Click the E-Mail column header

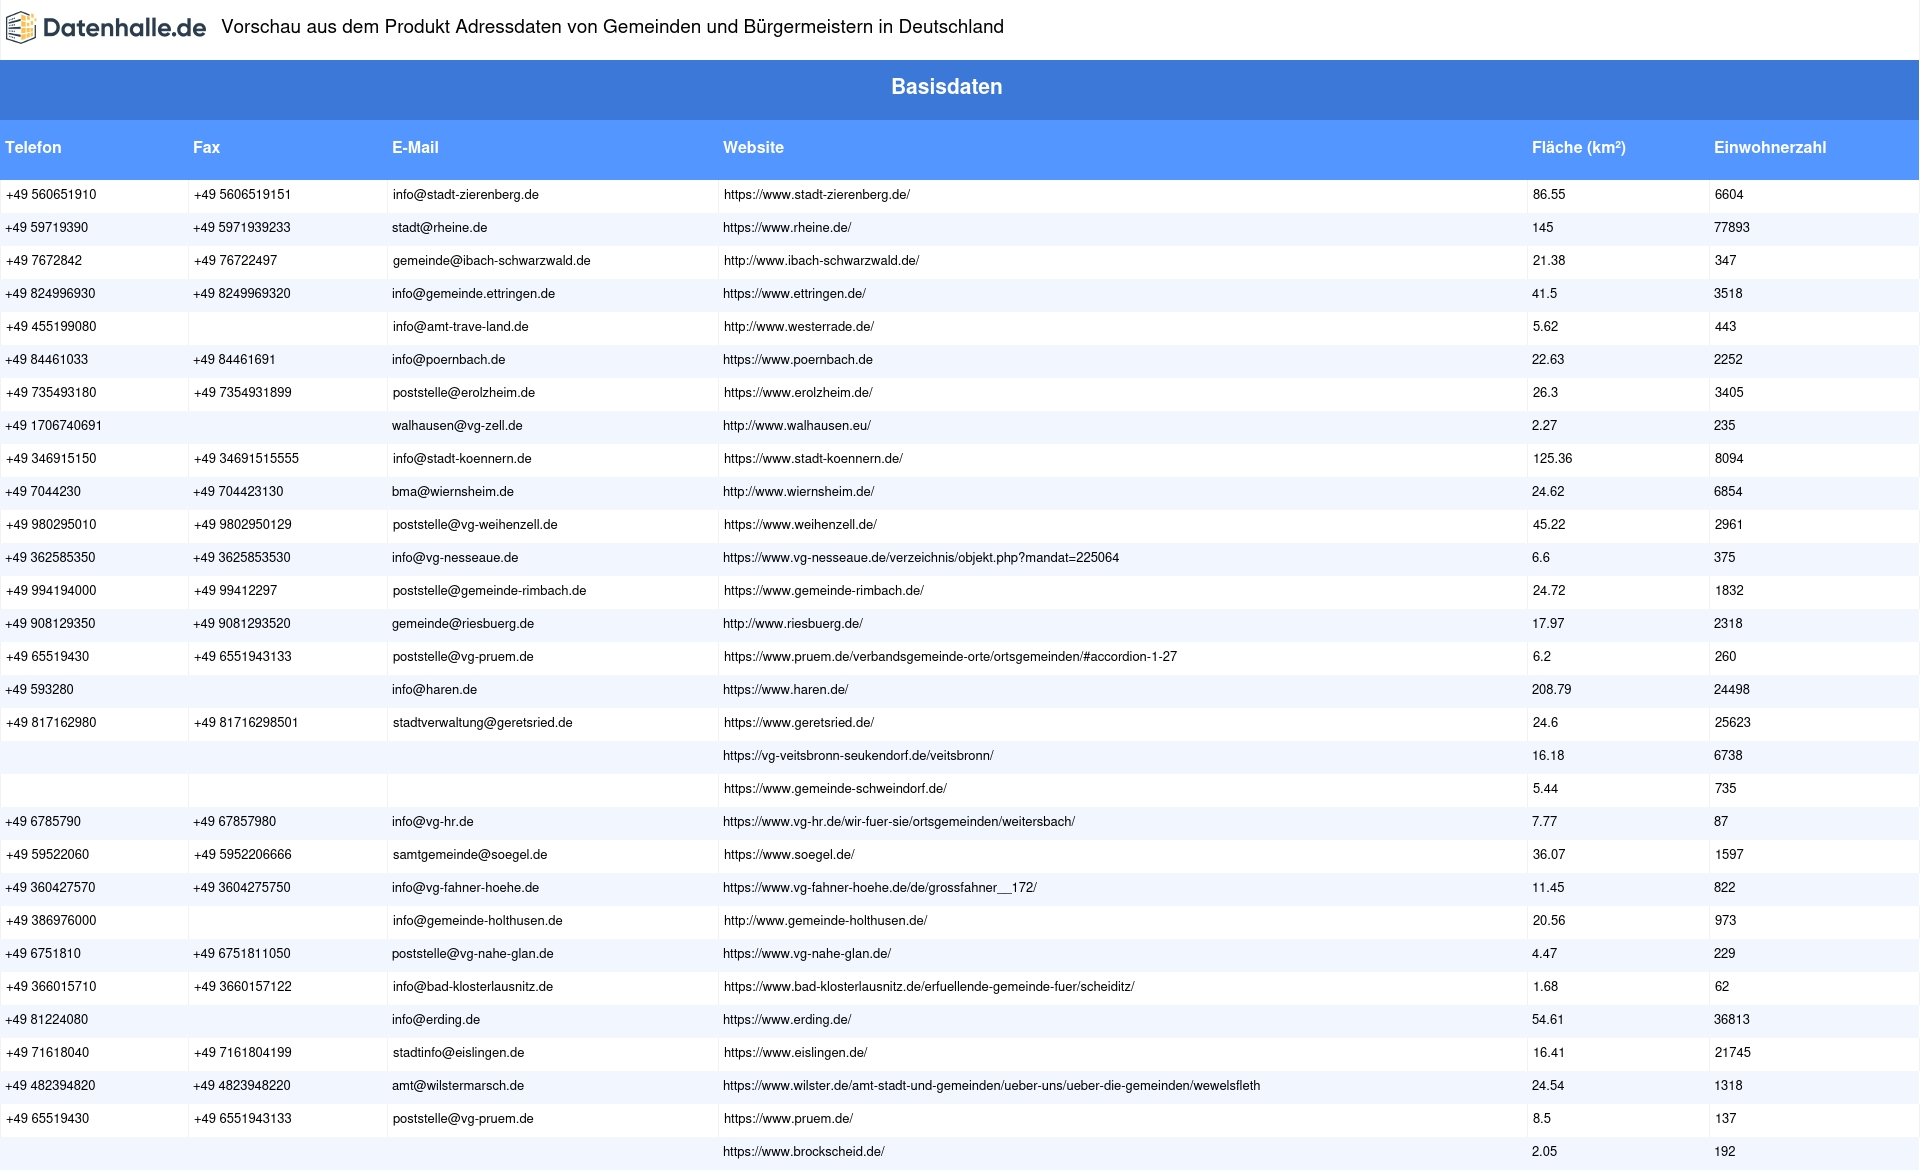pos(415,148)
